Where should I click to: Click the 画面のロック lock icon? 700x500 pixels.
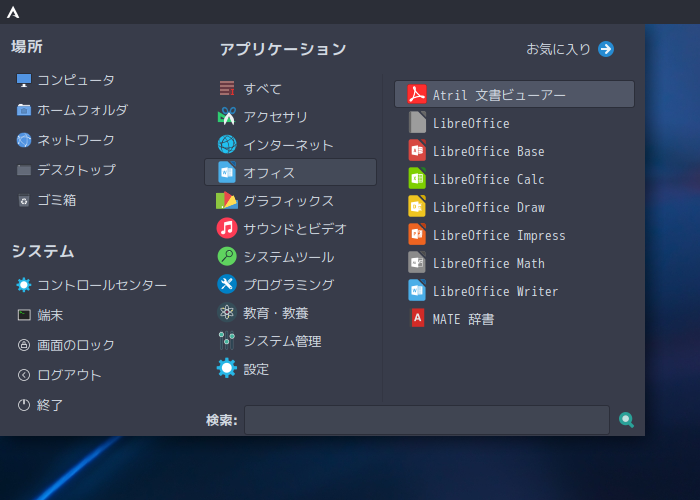coord(24,345)
